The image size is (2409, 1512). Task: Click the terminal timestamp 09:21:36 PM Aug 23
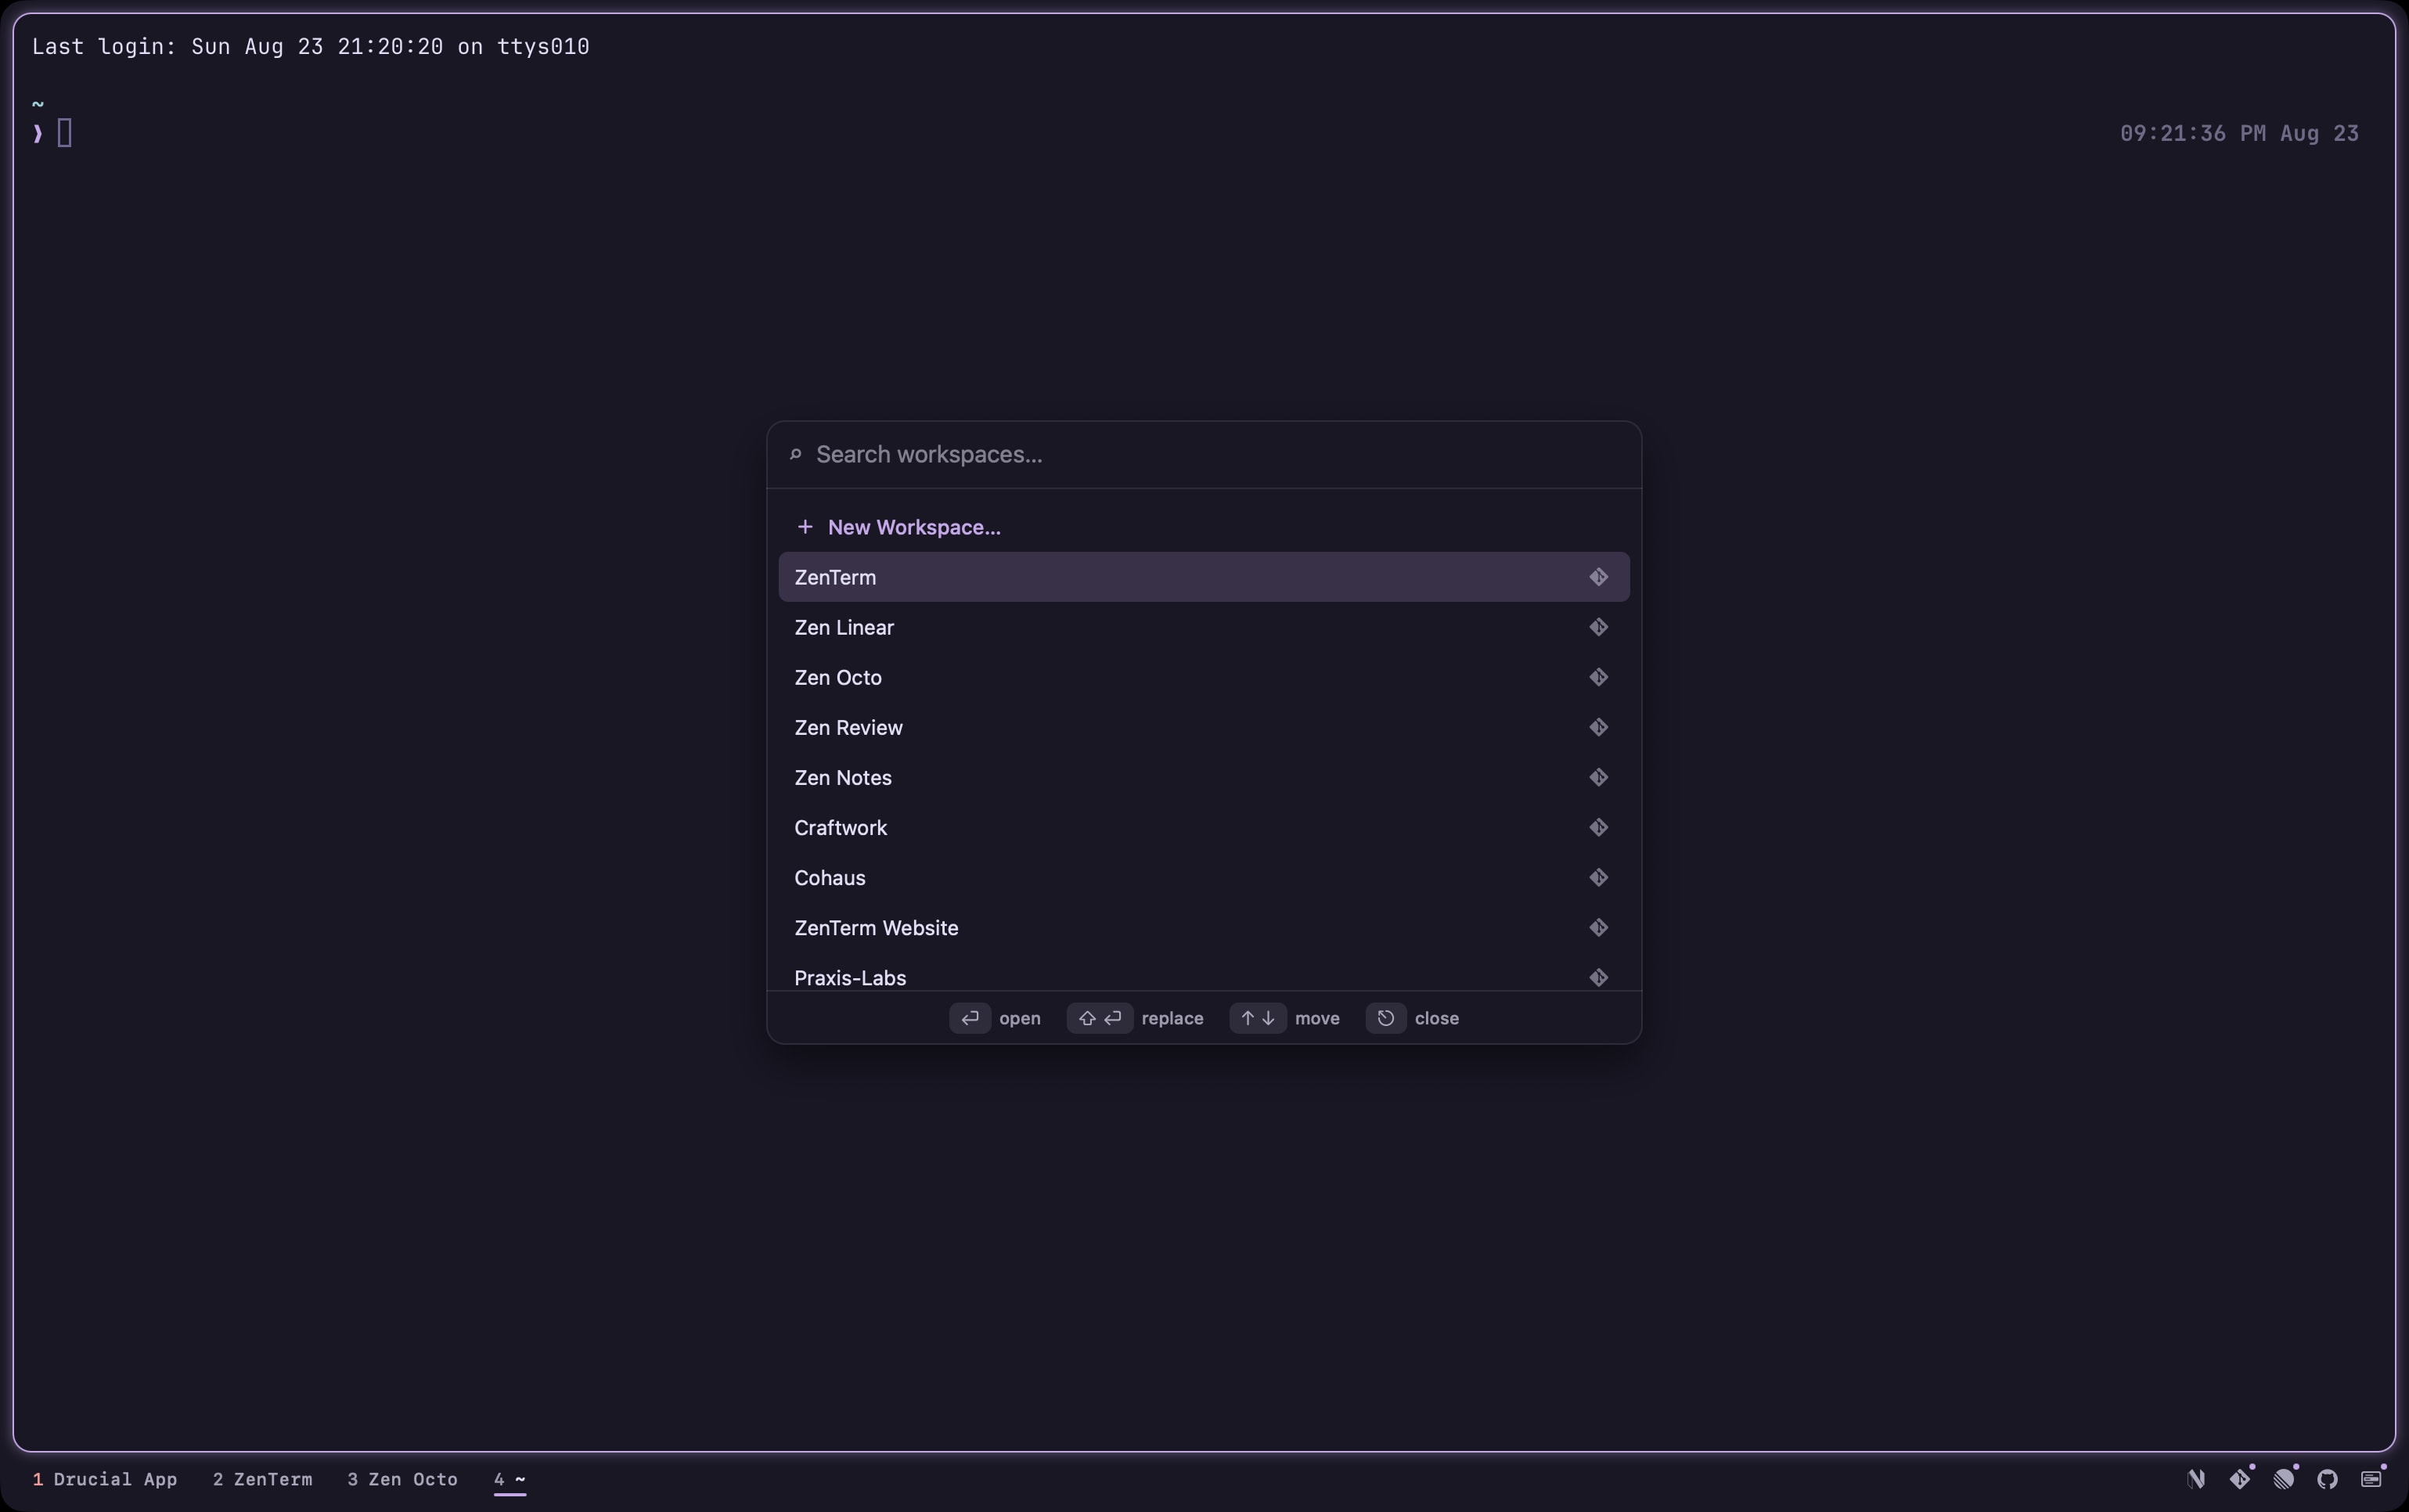2239,133
